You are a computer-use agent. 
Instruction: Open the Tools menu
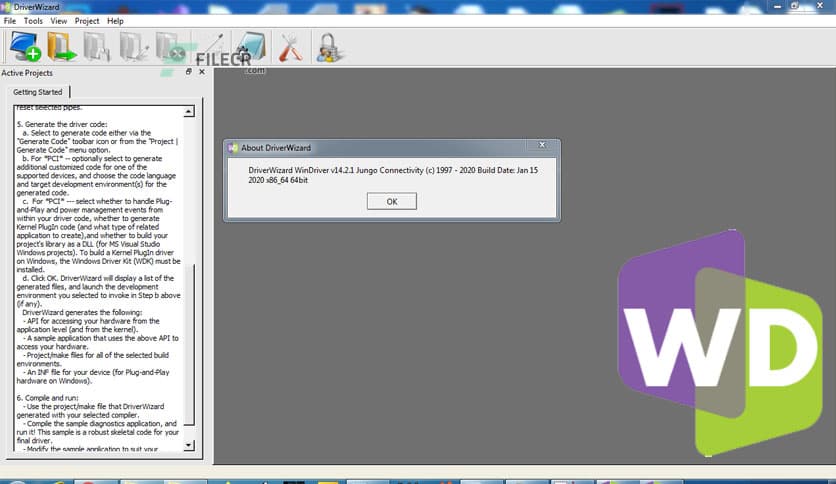coord(33,21)
